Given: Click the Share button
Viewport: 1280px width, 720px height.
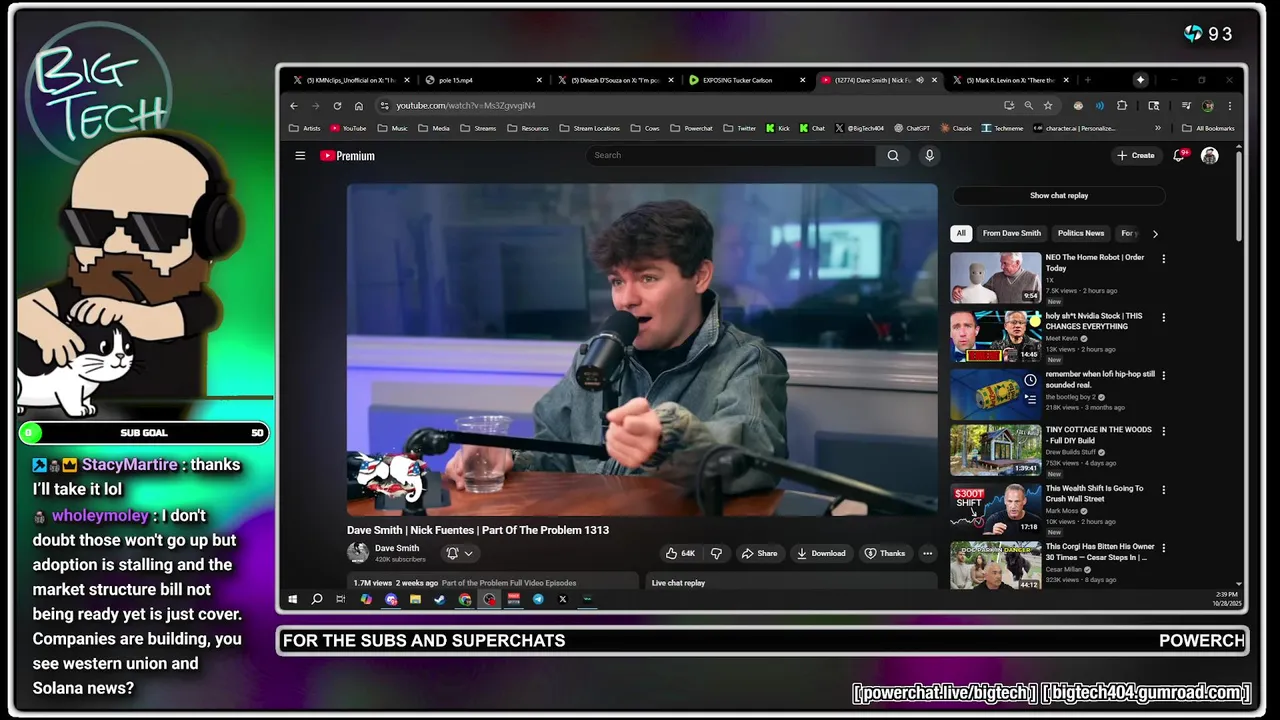Looking at the screenshot, I should [759, 553].
